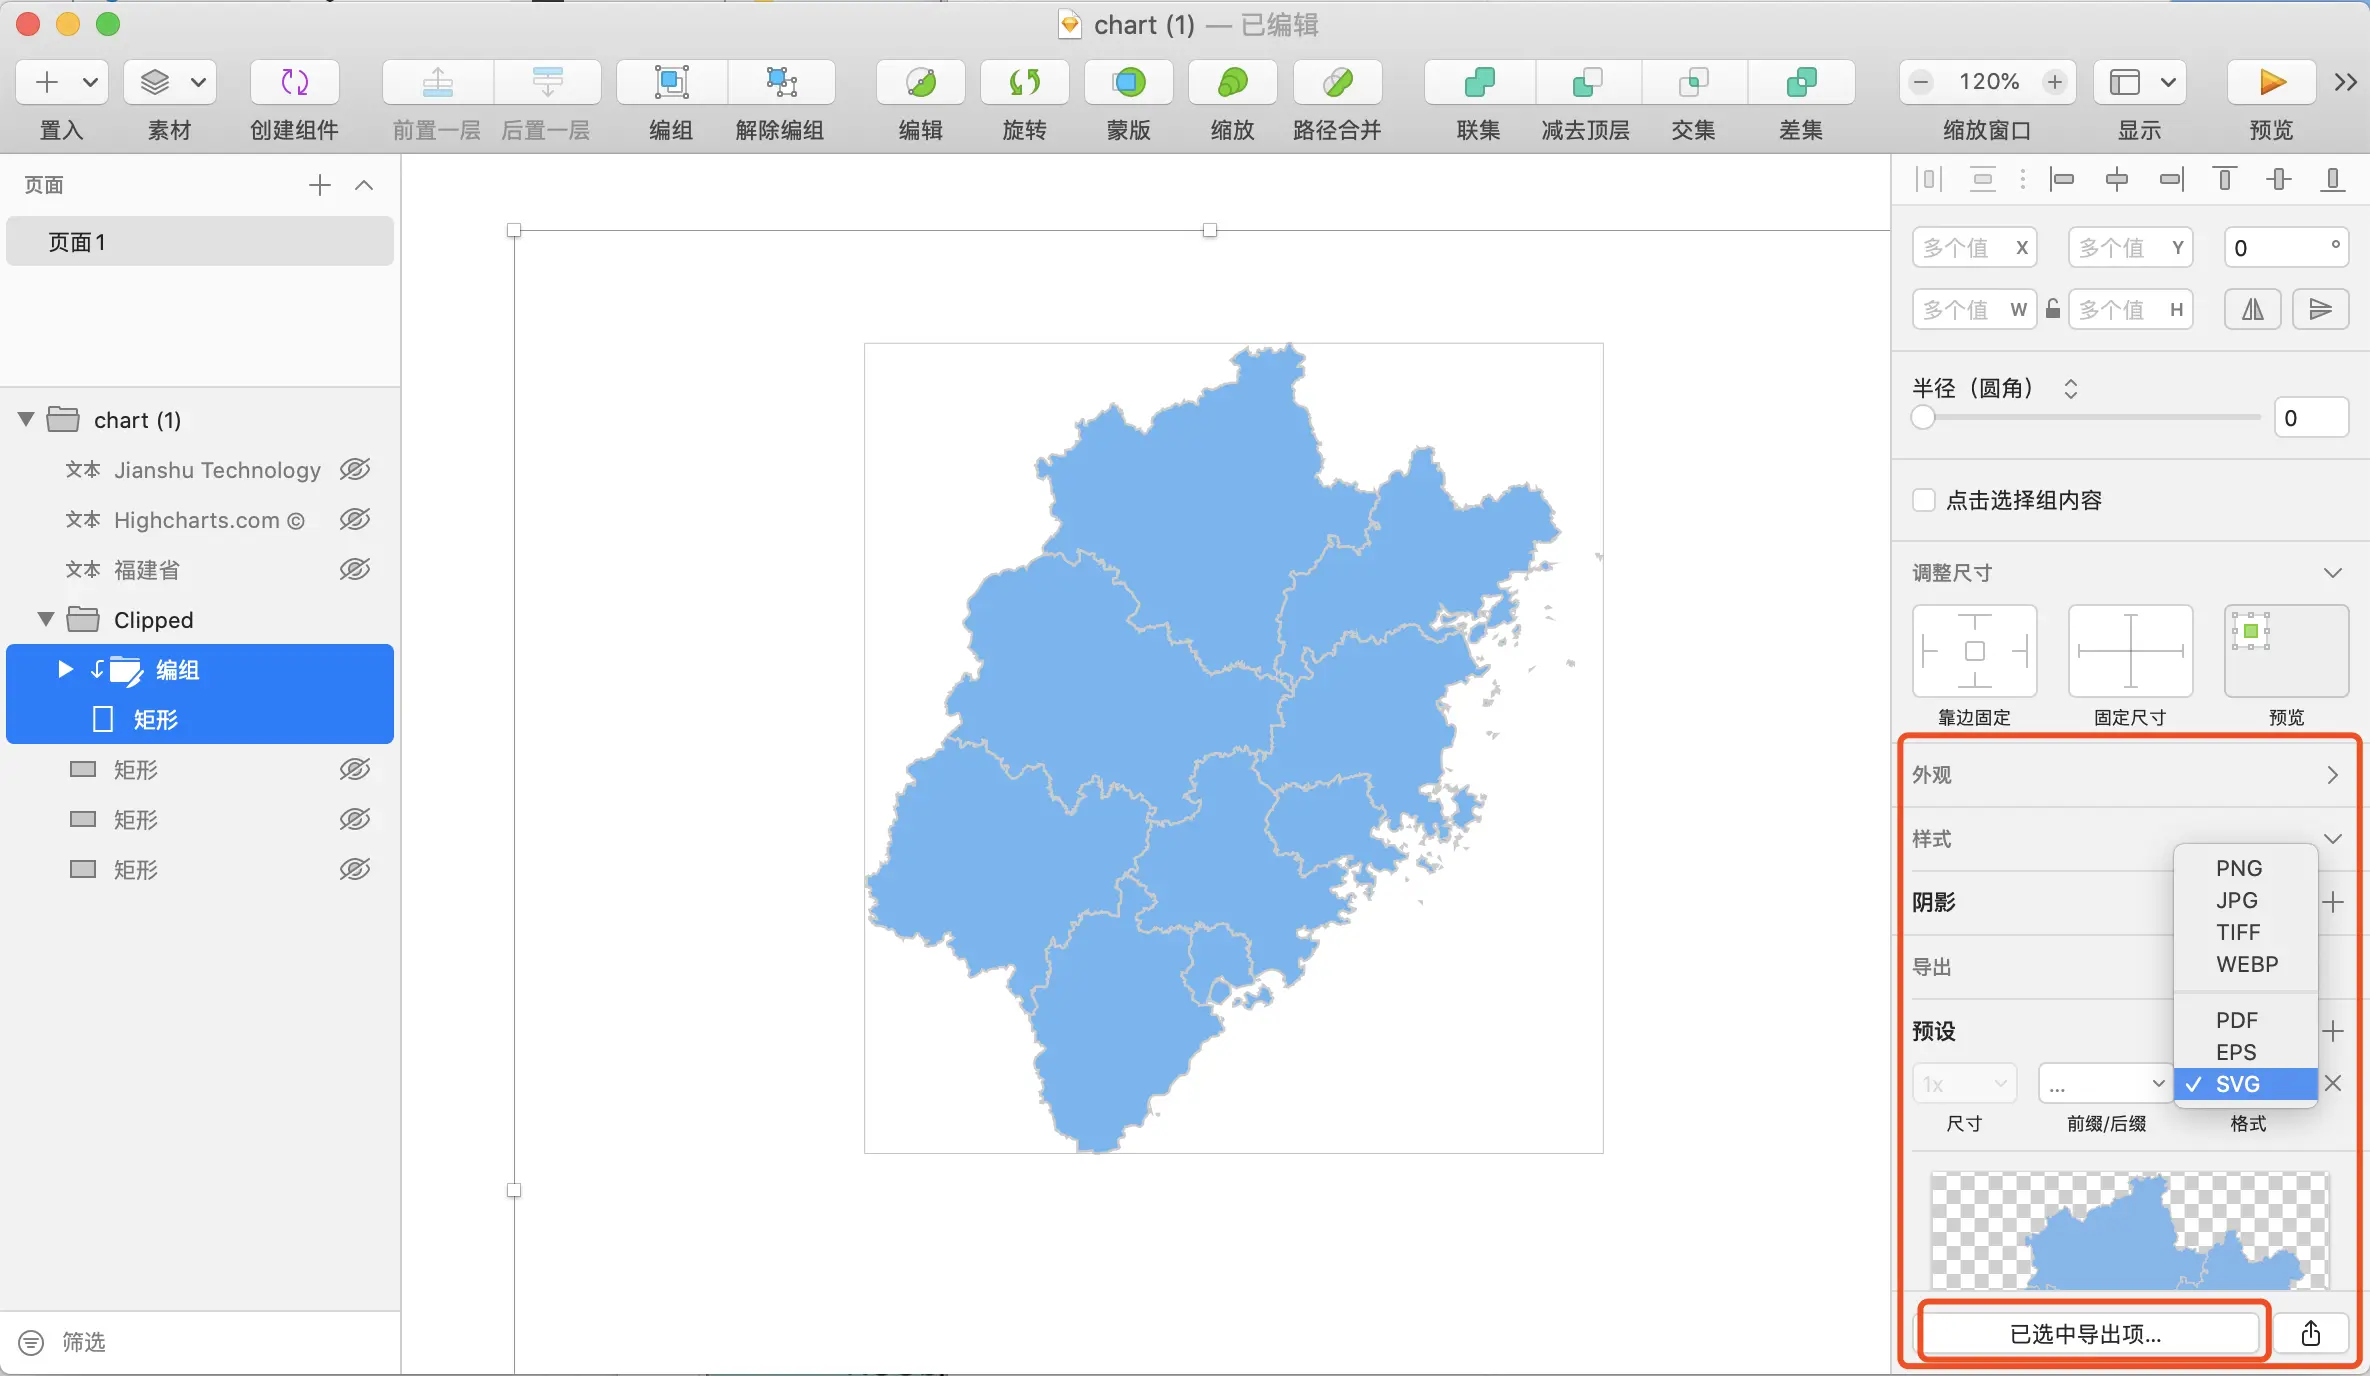Select the Rotate (旋转) tool
Screen dimensions: 2370x1376
(x=1024, y=82)
